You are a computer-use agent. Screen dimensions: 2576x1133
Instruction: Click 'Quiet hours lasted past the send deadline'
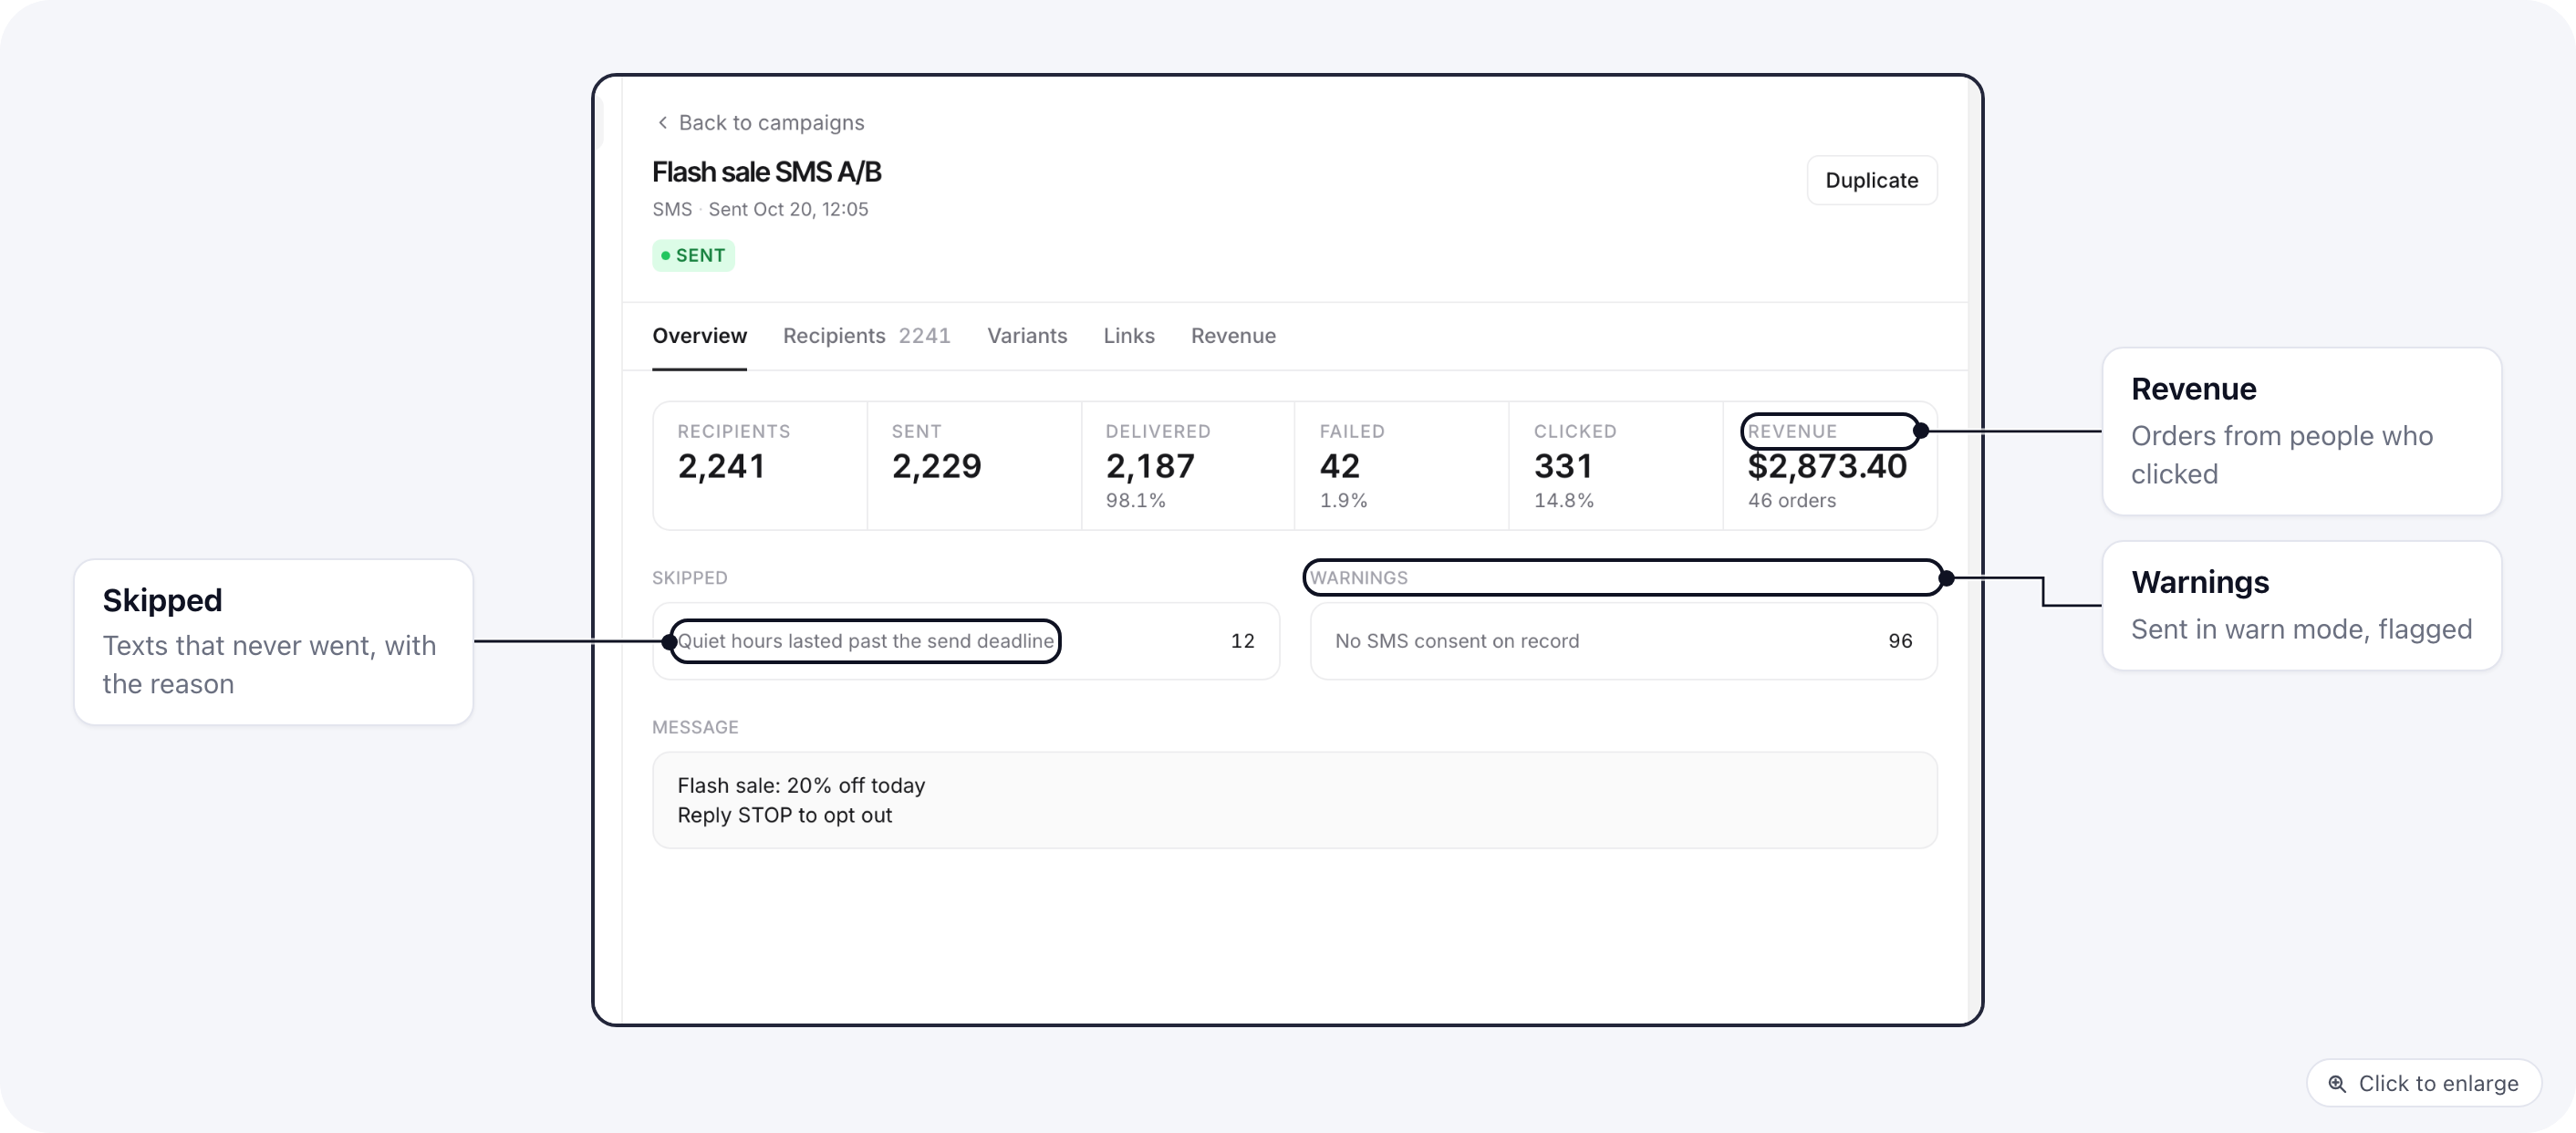click(x=866, y=641)
